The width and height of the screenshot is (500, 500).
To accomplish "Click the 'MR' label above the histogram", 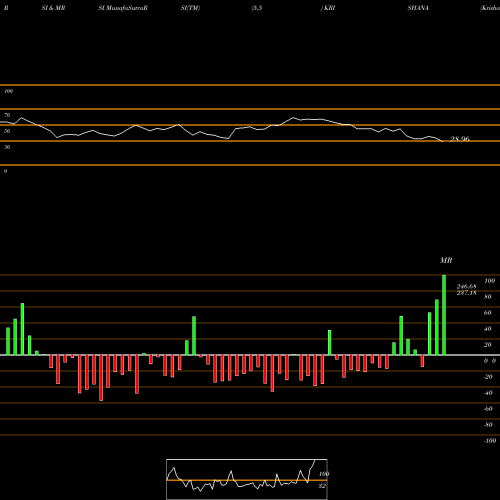I will pyautogui.click(x=446, y=260).
